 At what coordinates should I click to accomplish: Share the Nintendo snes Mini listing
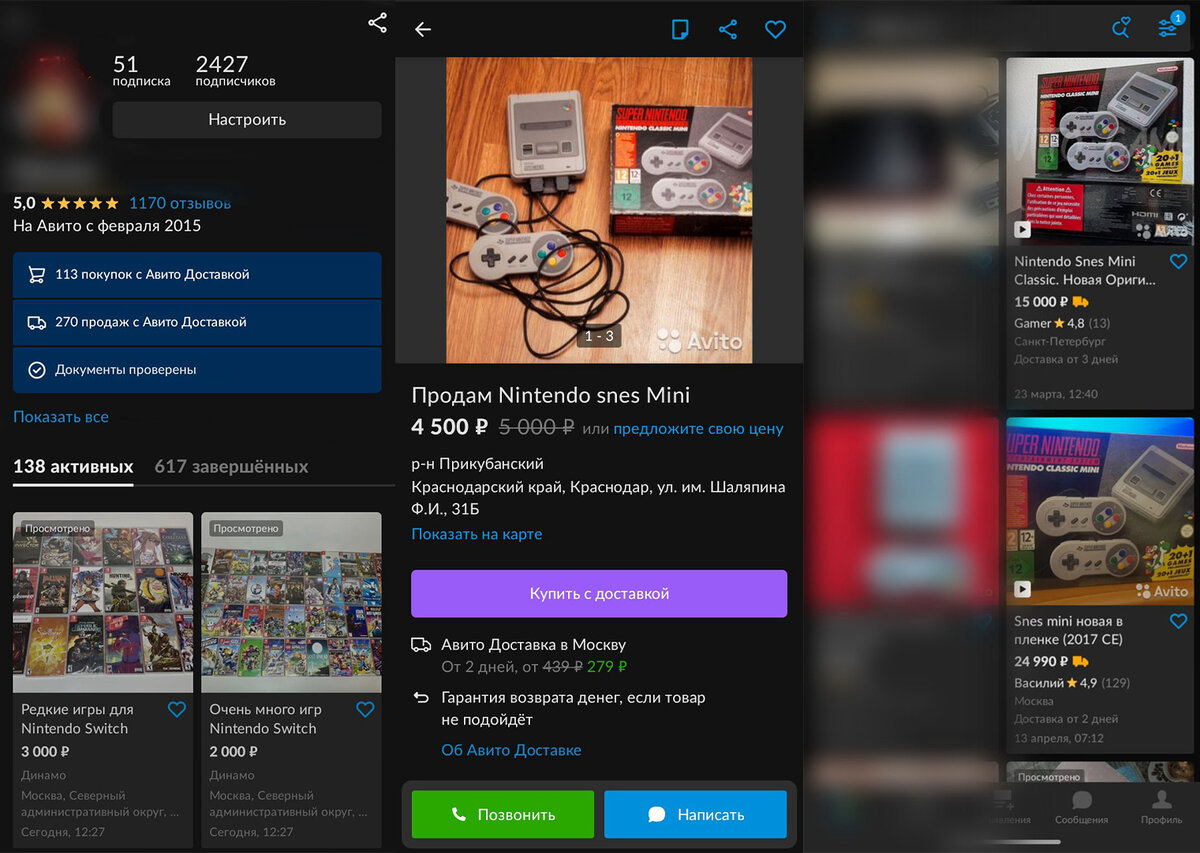click(728, 29)
